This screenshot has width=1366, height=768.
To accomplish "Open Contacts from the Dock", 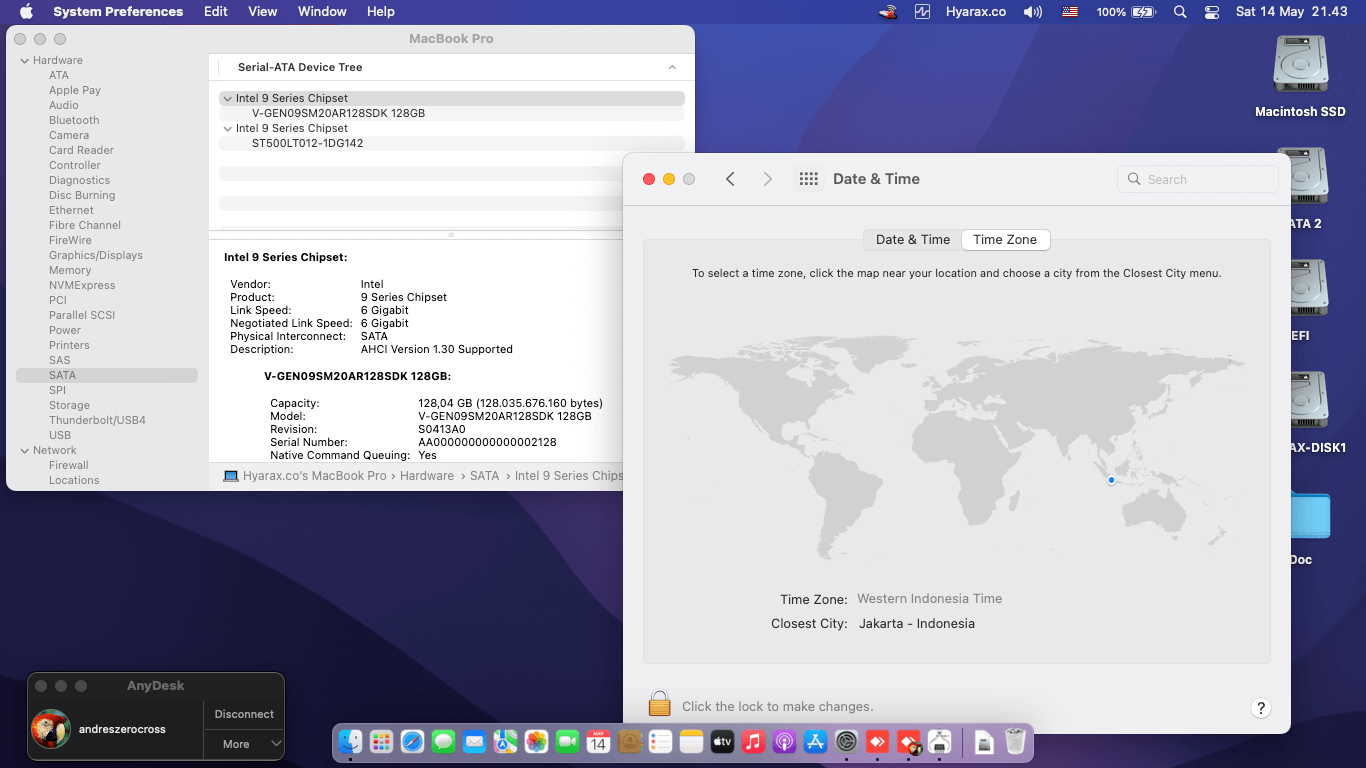I will [629, 741].
